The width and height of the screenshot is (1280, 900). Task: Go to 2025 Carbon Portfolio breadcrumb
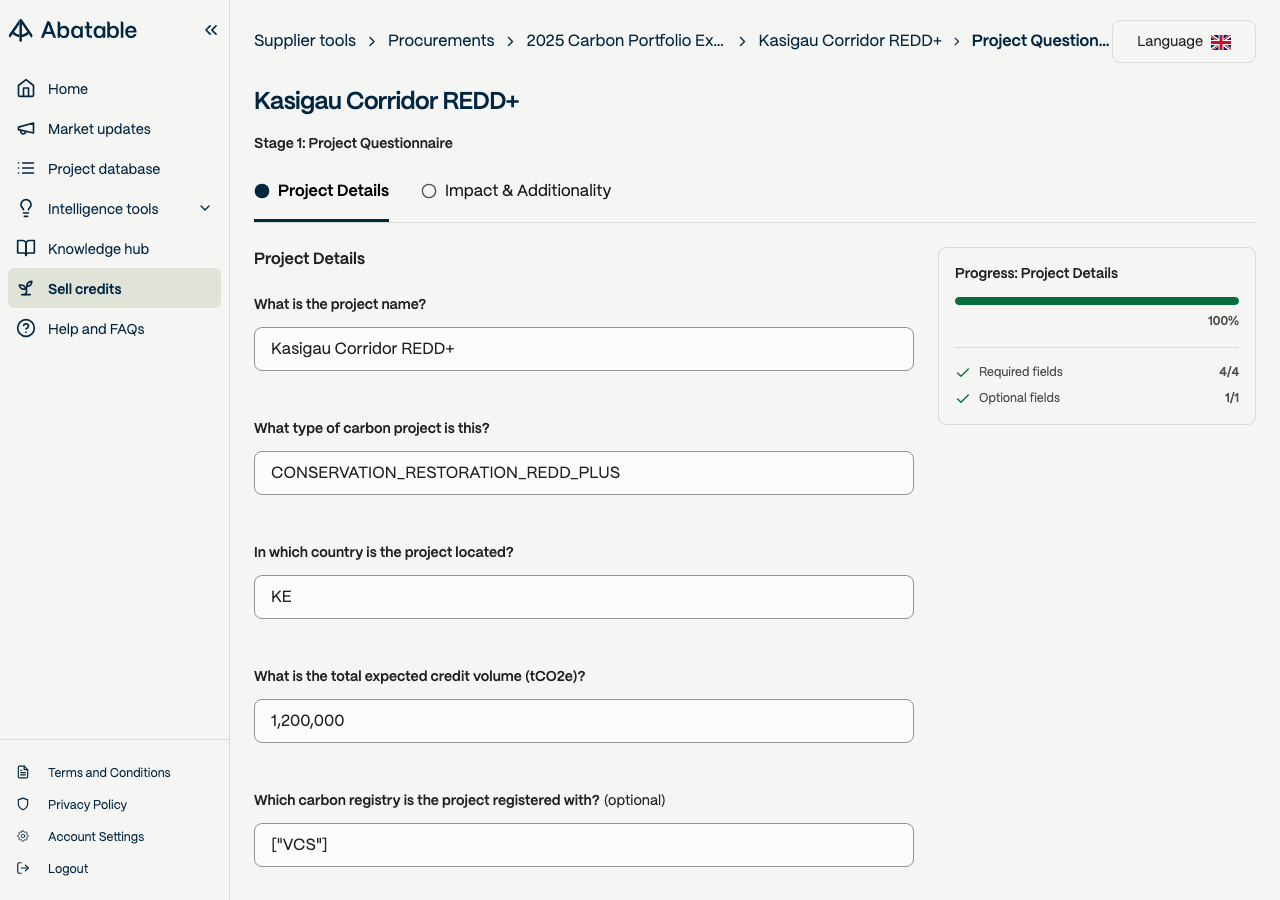[x=625, y=41]
